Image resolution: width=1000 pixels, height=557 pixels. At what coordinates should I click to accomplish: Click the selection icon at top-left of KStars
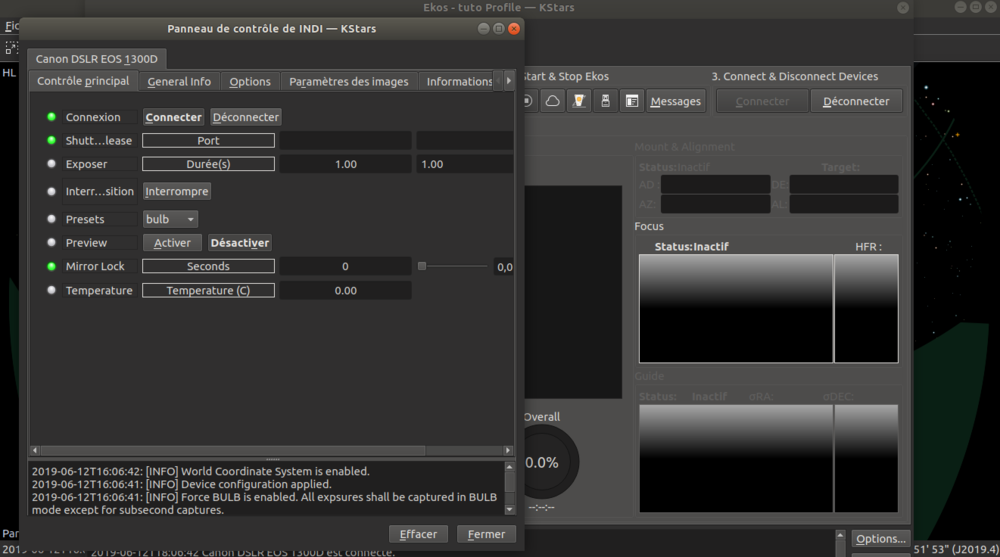(x=11, y=48)
